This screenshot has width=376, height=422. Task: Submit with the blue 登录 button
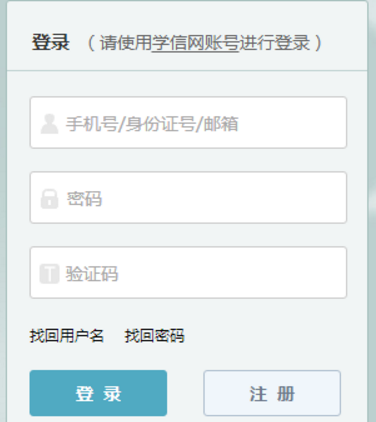click(x=98, y=393)
